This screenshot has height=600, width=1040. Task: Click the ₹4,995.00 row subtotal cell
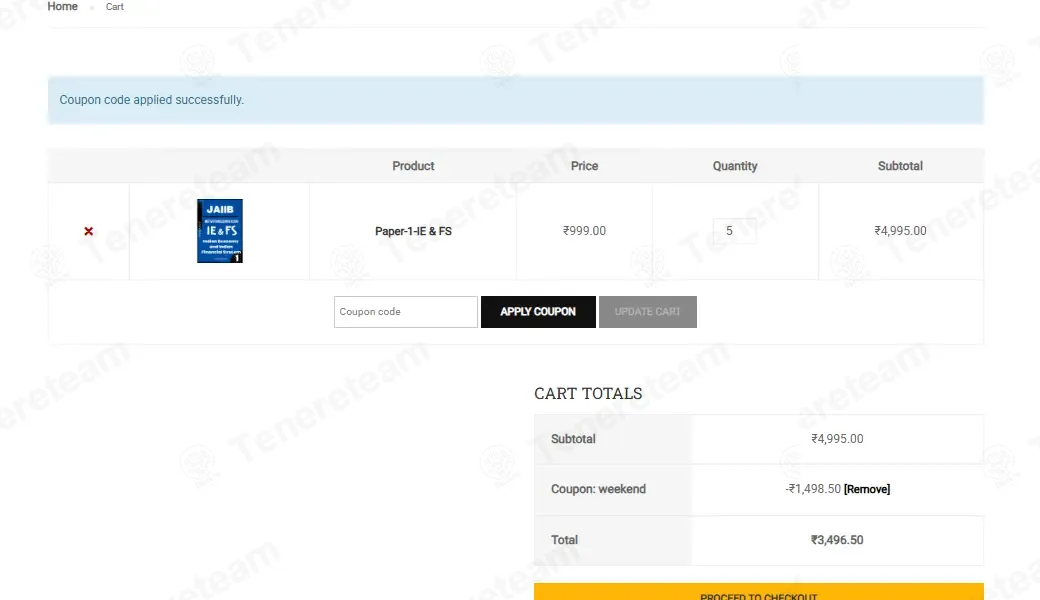tap(900, 231)
